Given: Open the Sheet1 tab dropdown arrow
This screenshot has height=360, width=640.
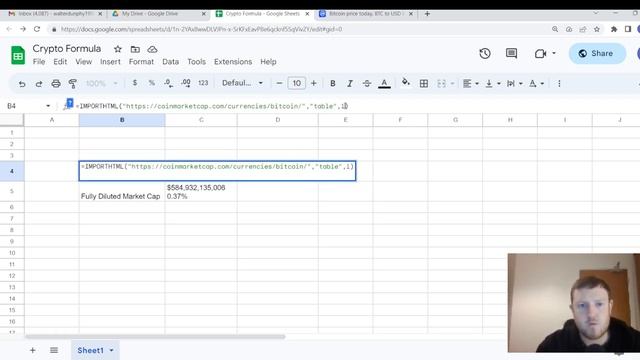Looking at the screenshot, I should point(111,350).
